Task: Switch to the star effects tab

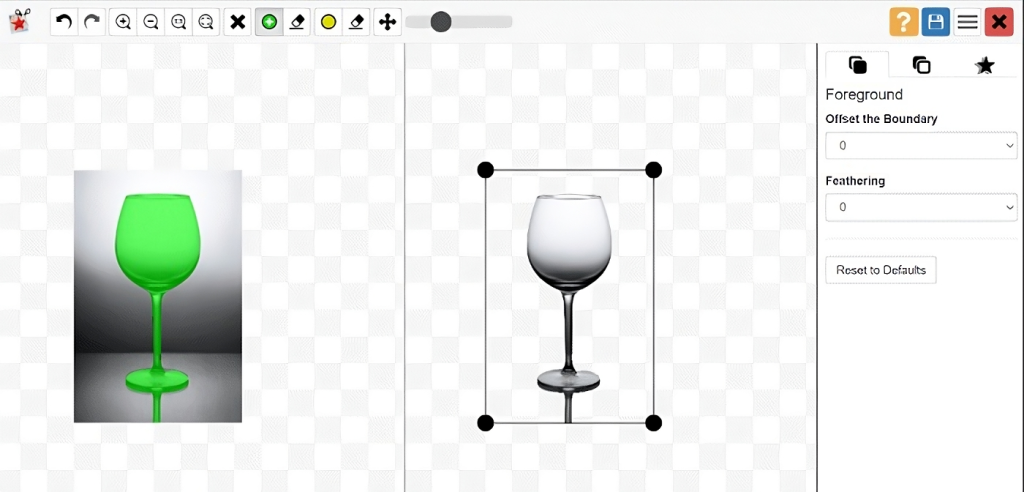Action: point(984,65)
